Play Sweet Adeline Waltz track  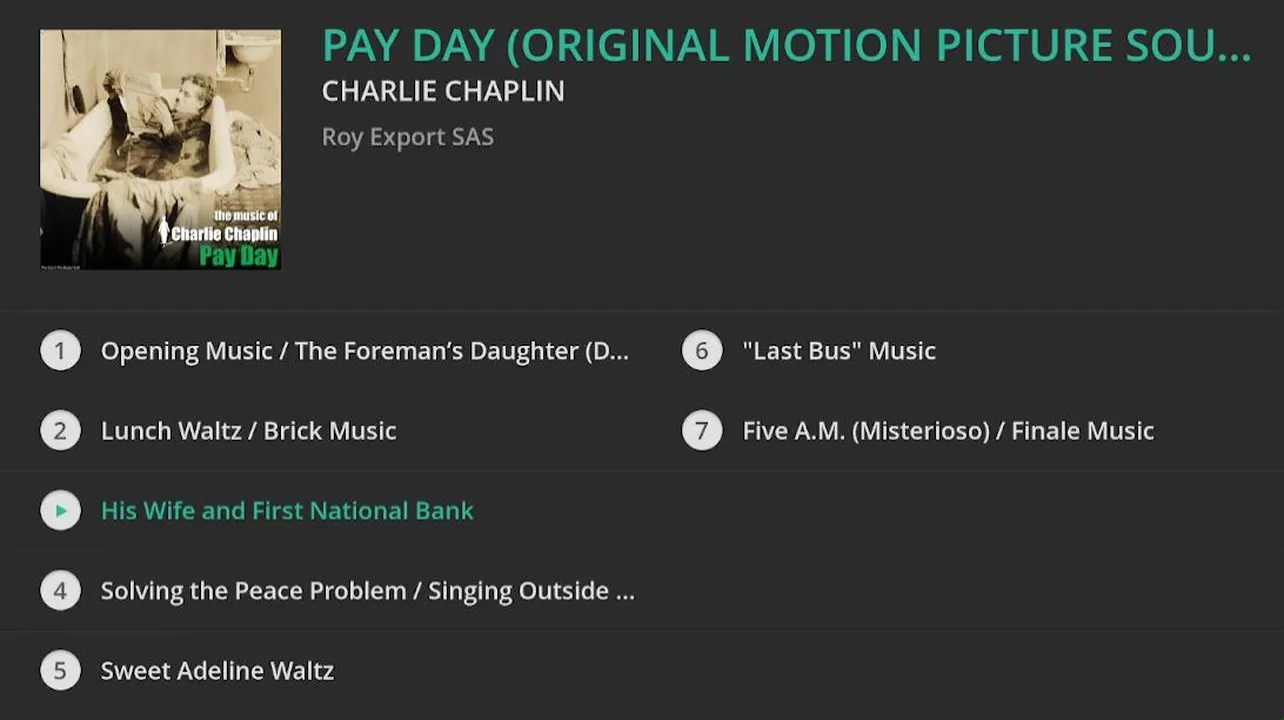pos(217,671)
